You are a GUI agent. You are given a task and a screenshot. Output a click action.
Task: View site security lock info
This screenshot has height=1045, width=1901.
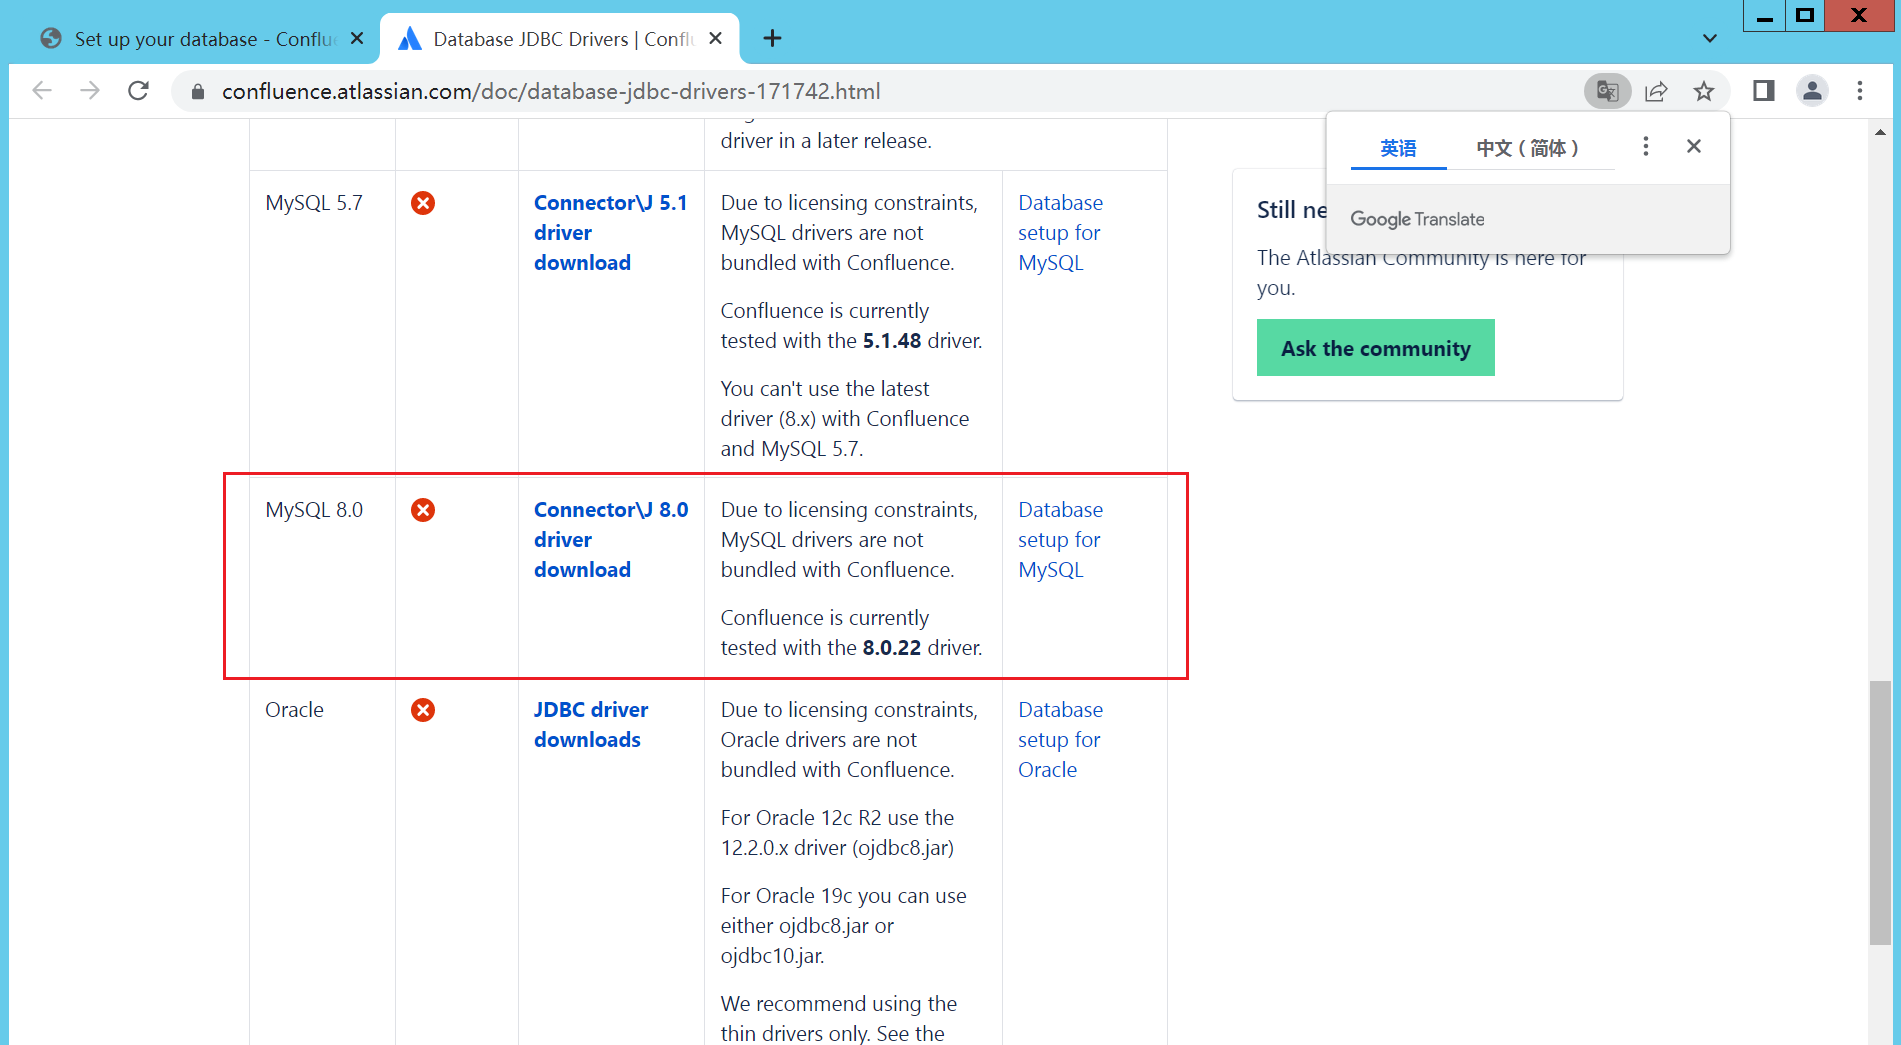pos(198,92)
